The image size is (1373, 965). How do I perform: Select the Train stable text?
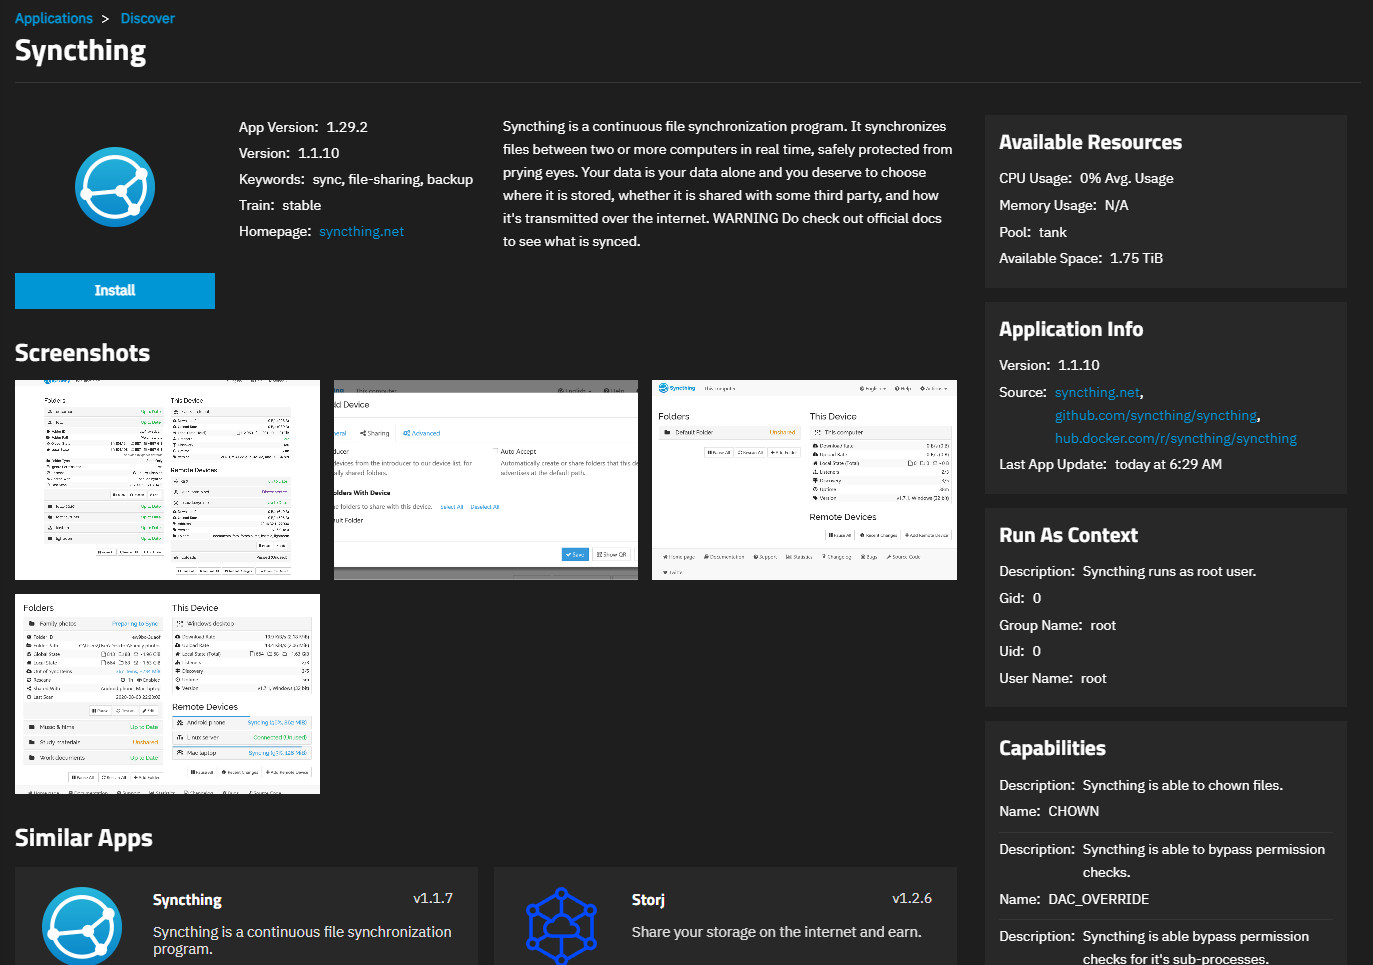pyautogui.click(x=280, y=205)
